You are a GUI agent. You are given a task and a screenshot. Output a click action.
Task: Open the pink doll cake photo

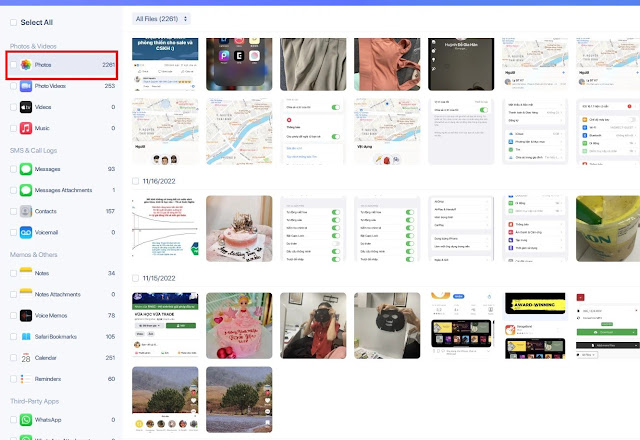click(x=239, y=326)
